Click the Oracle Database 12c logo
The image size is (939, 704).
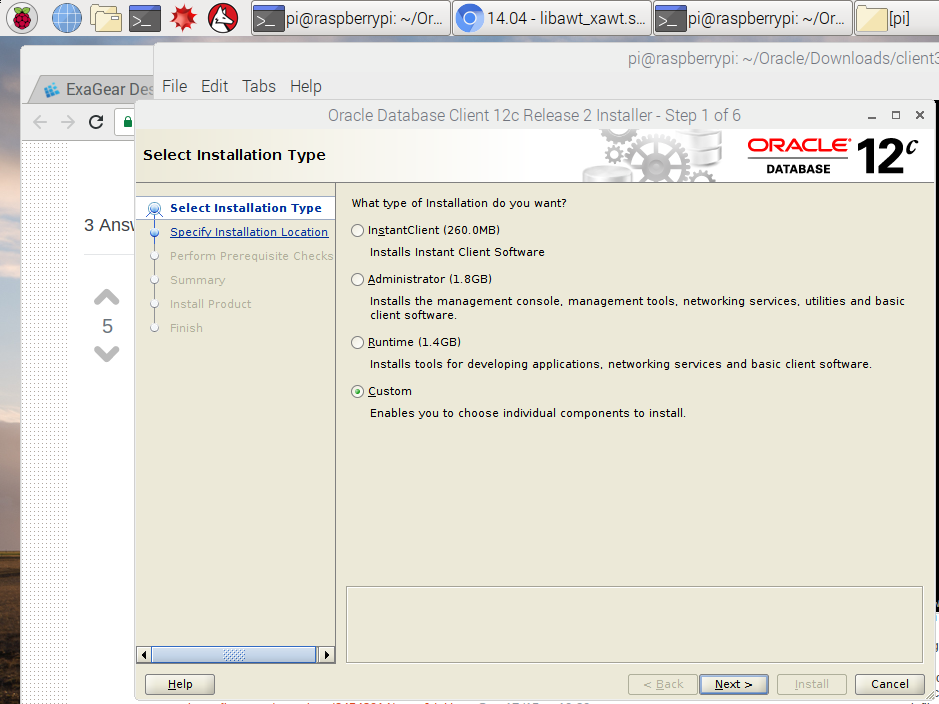click(832, 156)
